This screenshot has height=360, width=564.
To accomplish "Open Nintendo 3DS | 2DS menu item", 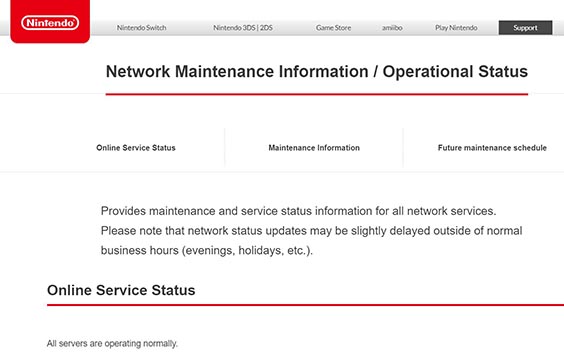I will [x=243, y=28].
